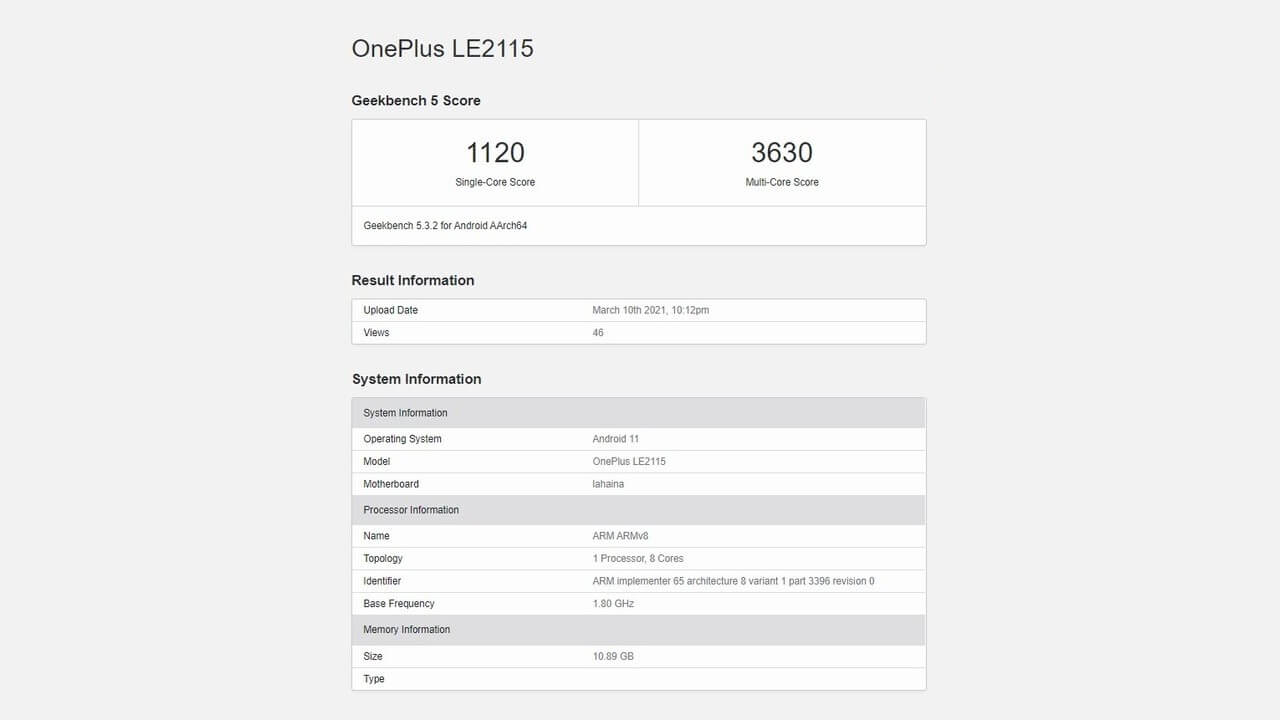The image size is (1280, 720).
Task: Select the Geekbench 5.3.2 for Android AArch64 text
Action: 445,226
